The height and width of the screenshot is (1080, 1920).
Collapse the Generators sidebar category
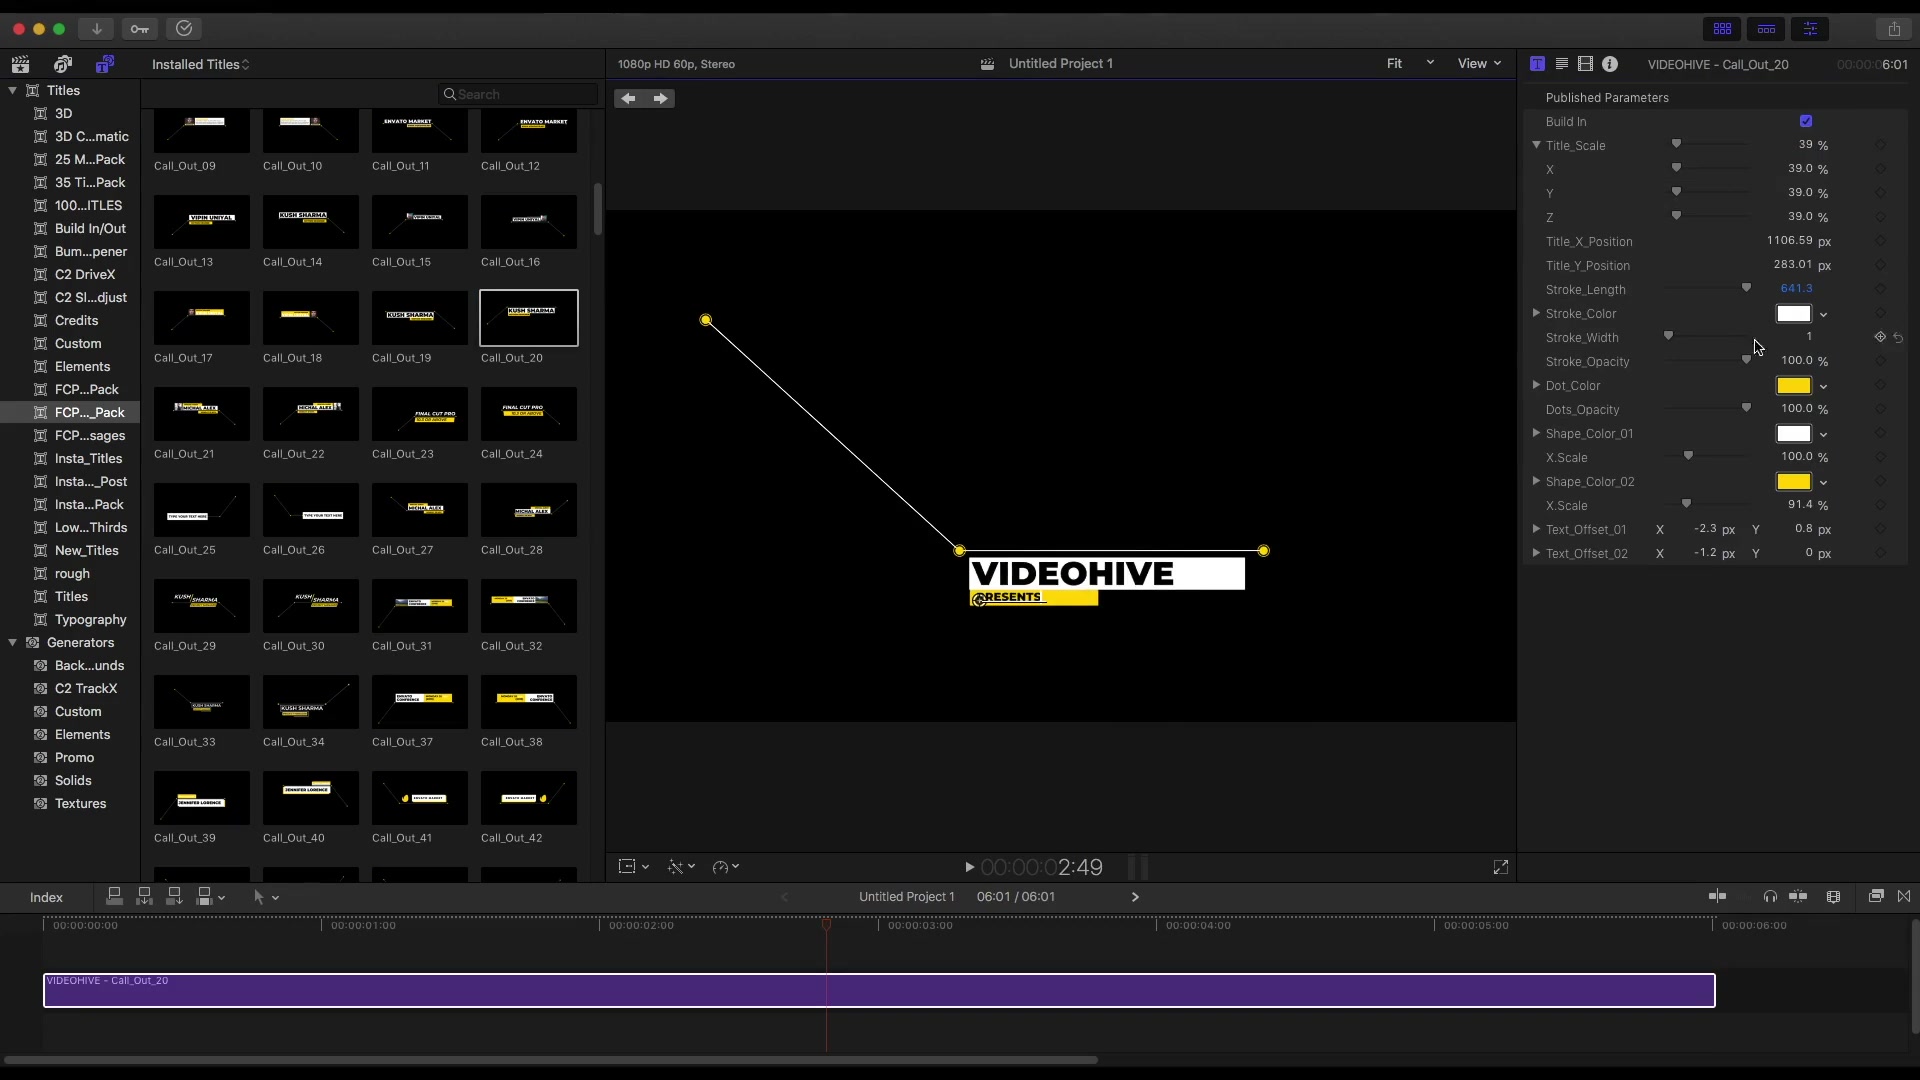[x=13, y=642]
